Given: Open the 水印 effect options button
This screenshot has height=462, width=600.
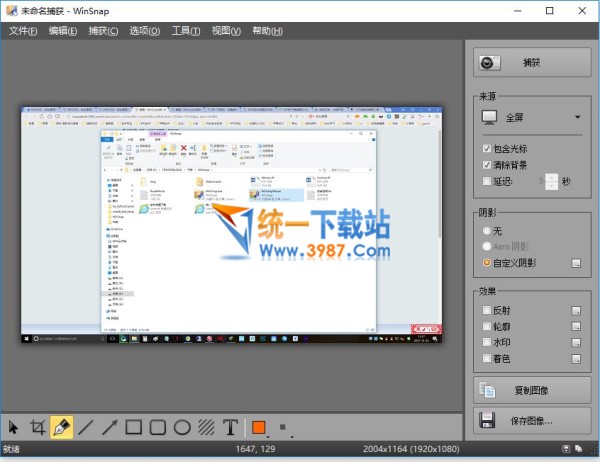Looking at the screenshot, I should 576,342.
